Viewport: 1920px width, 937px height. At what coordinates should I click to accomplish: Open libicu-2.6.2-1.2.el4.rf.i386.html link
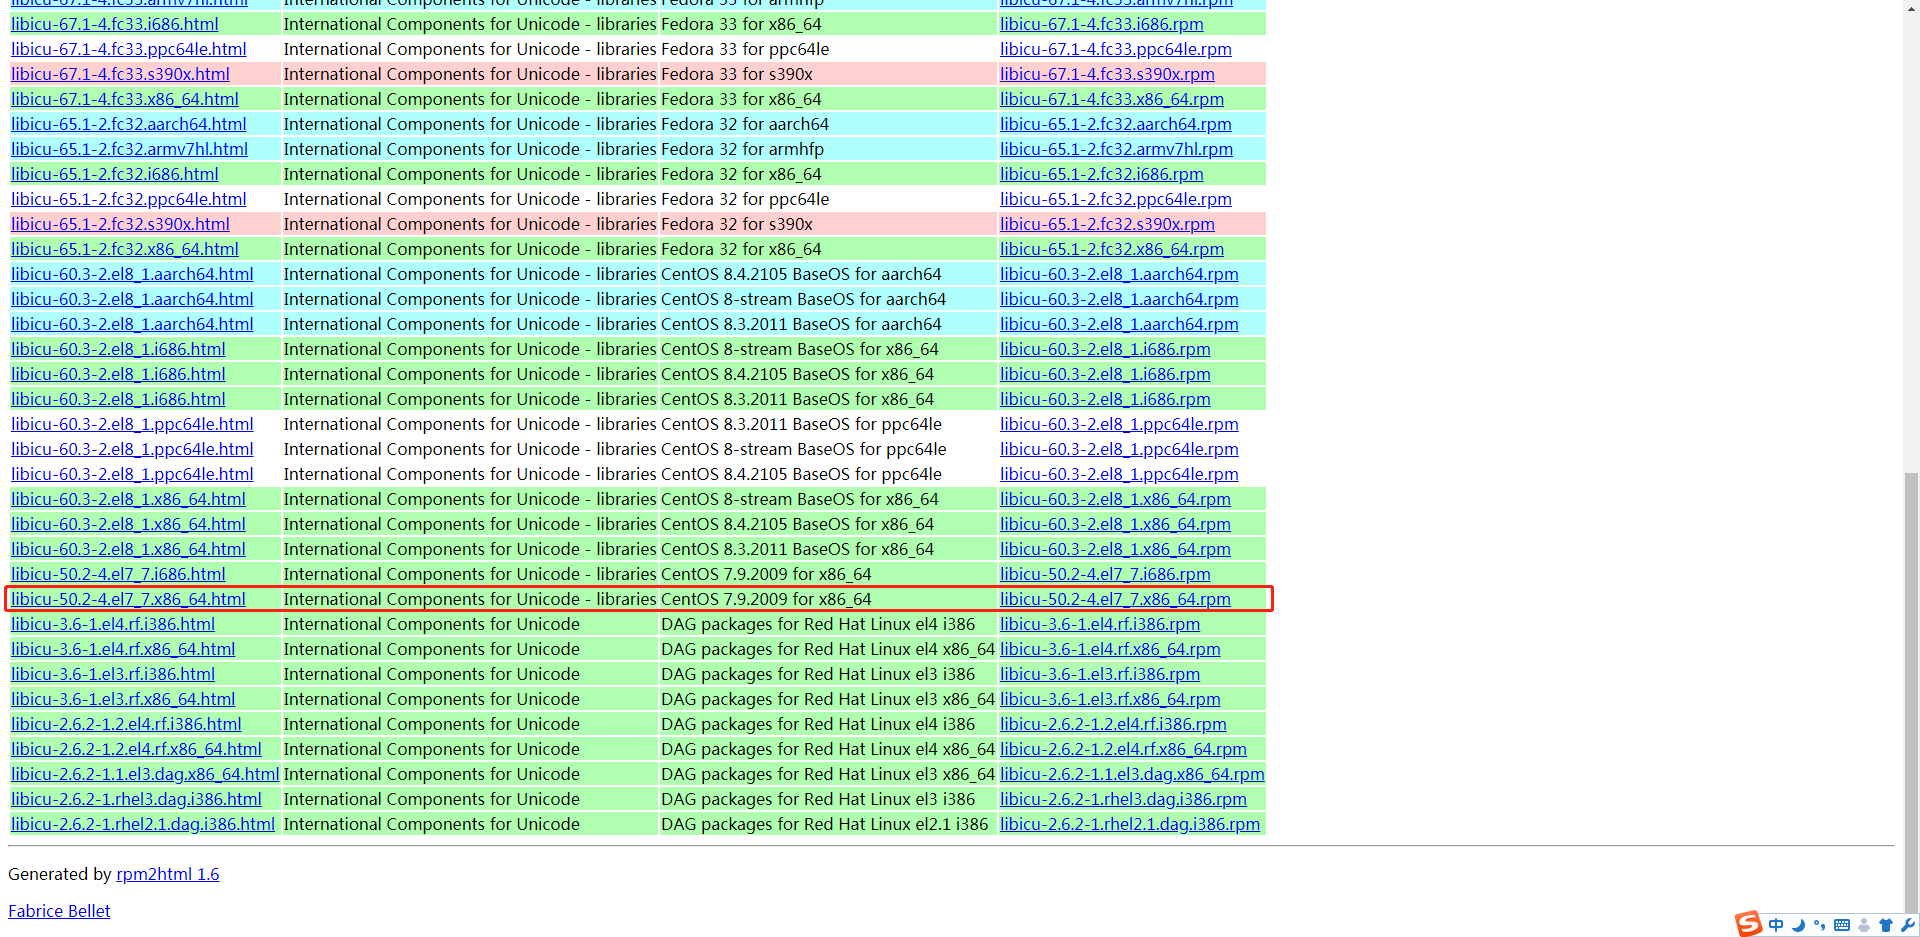point(126,724)
